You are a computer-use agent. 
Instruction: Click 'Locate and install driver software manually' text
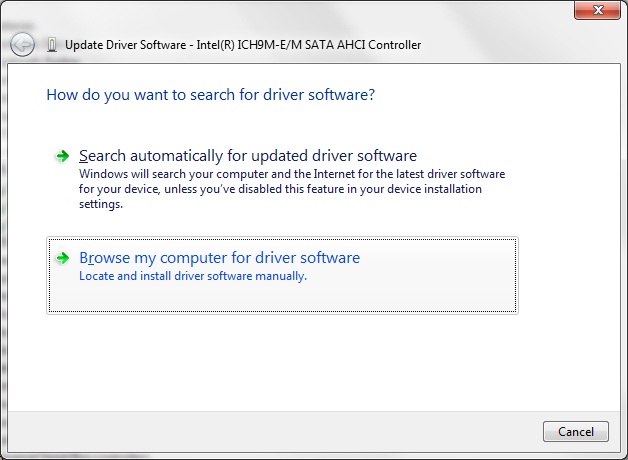193,276
